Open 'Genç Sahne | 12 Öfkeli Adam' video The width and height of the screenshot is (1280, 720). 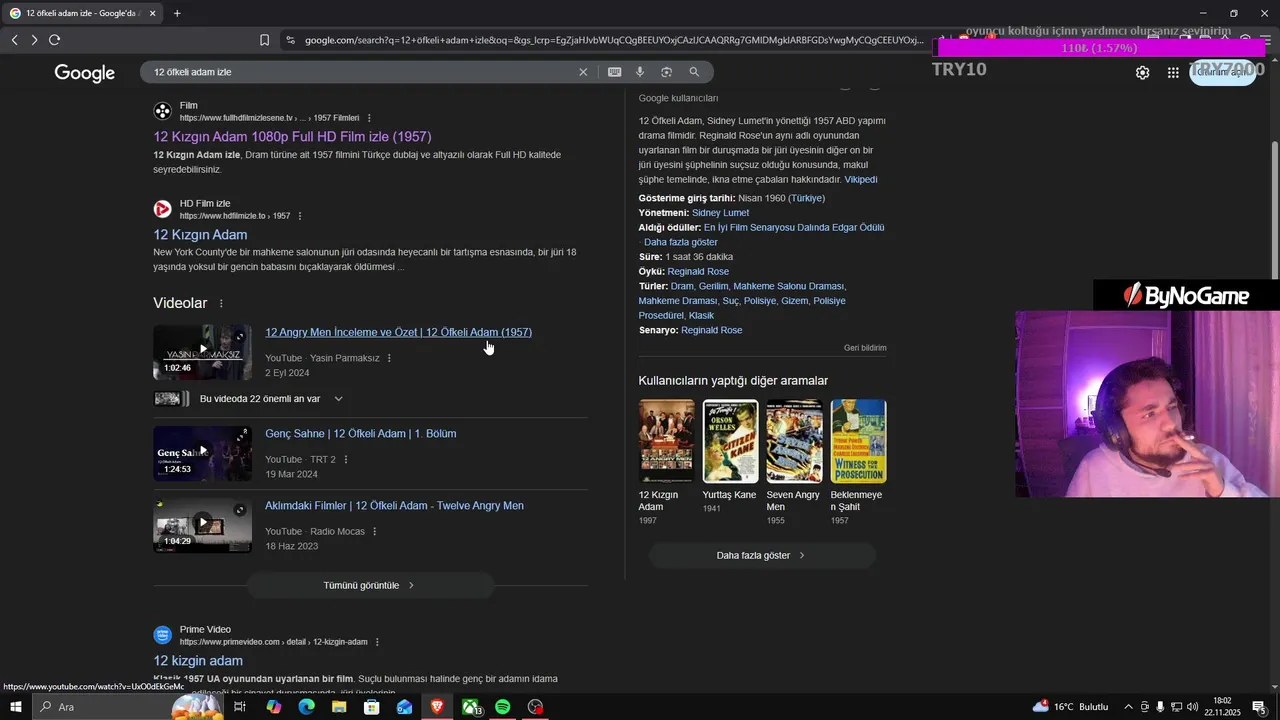coord(360,434)
